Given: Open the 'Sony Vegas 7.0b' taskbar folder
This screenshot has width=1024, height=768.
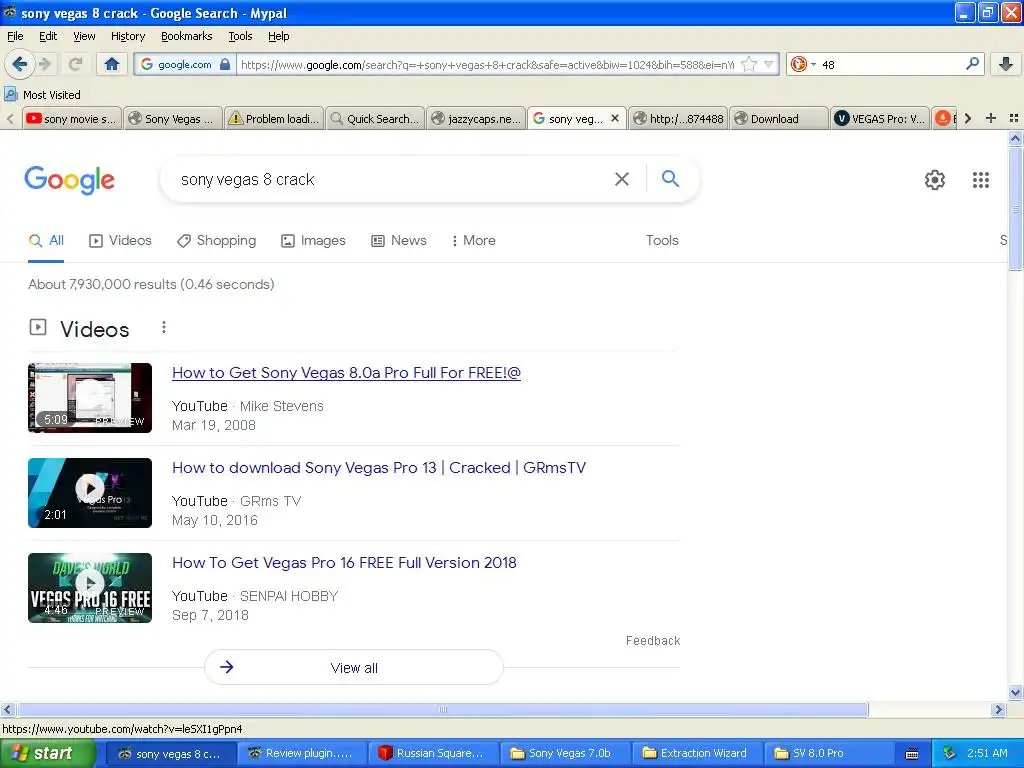Looking at the screenshot, I should 564,754.
